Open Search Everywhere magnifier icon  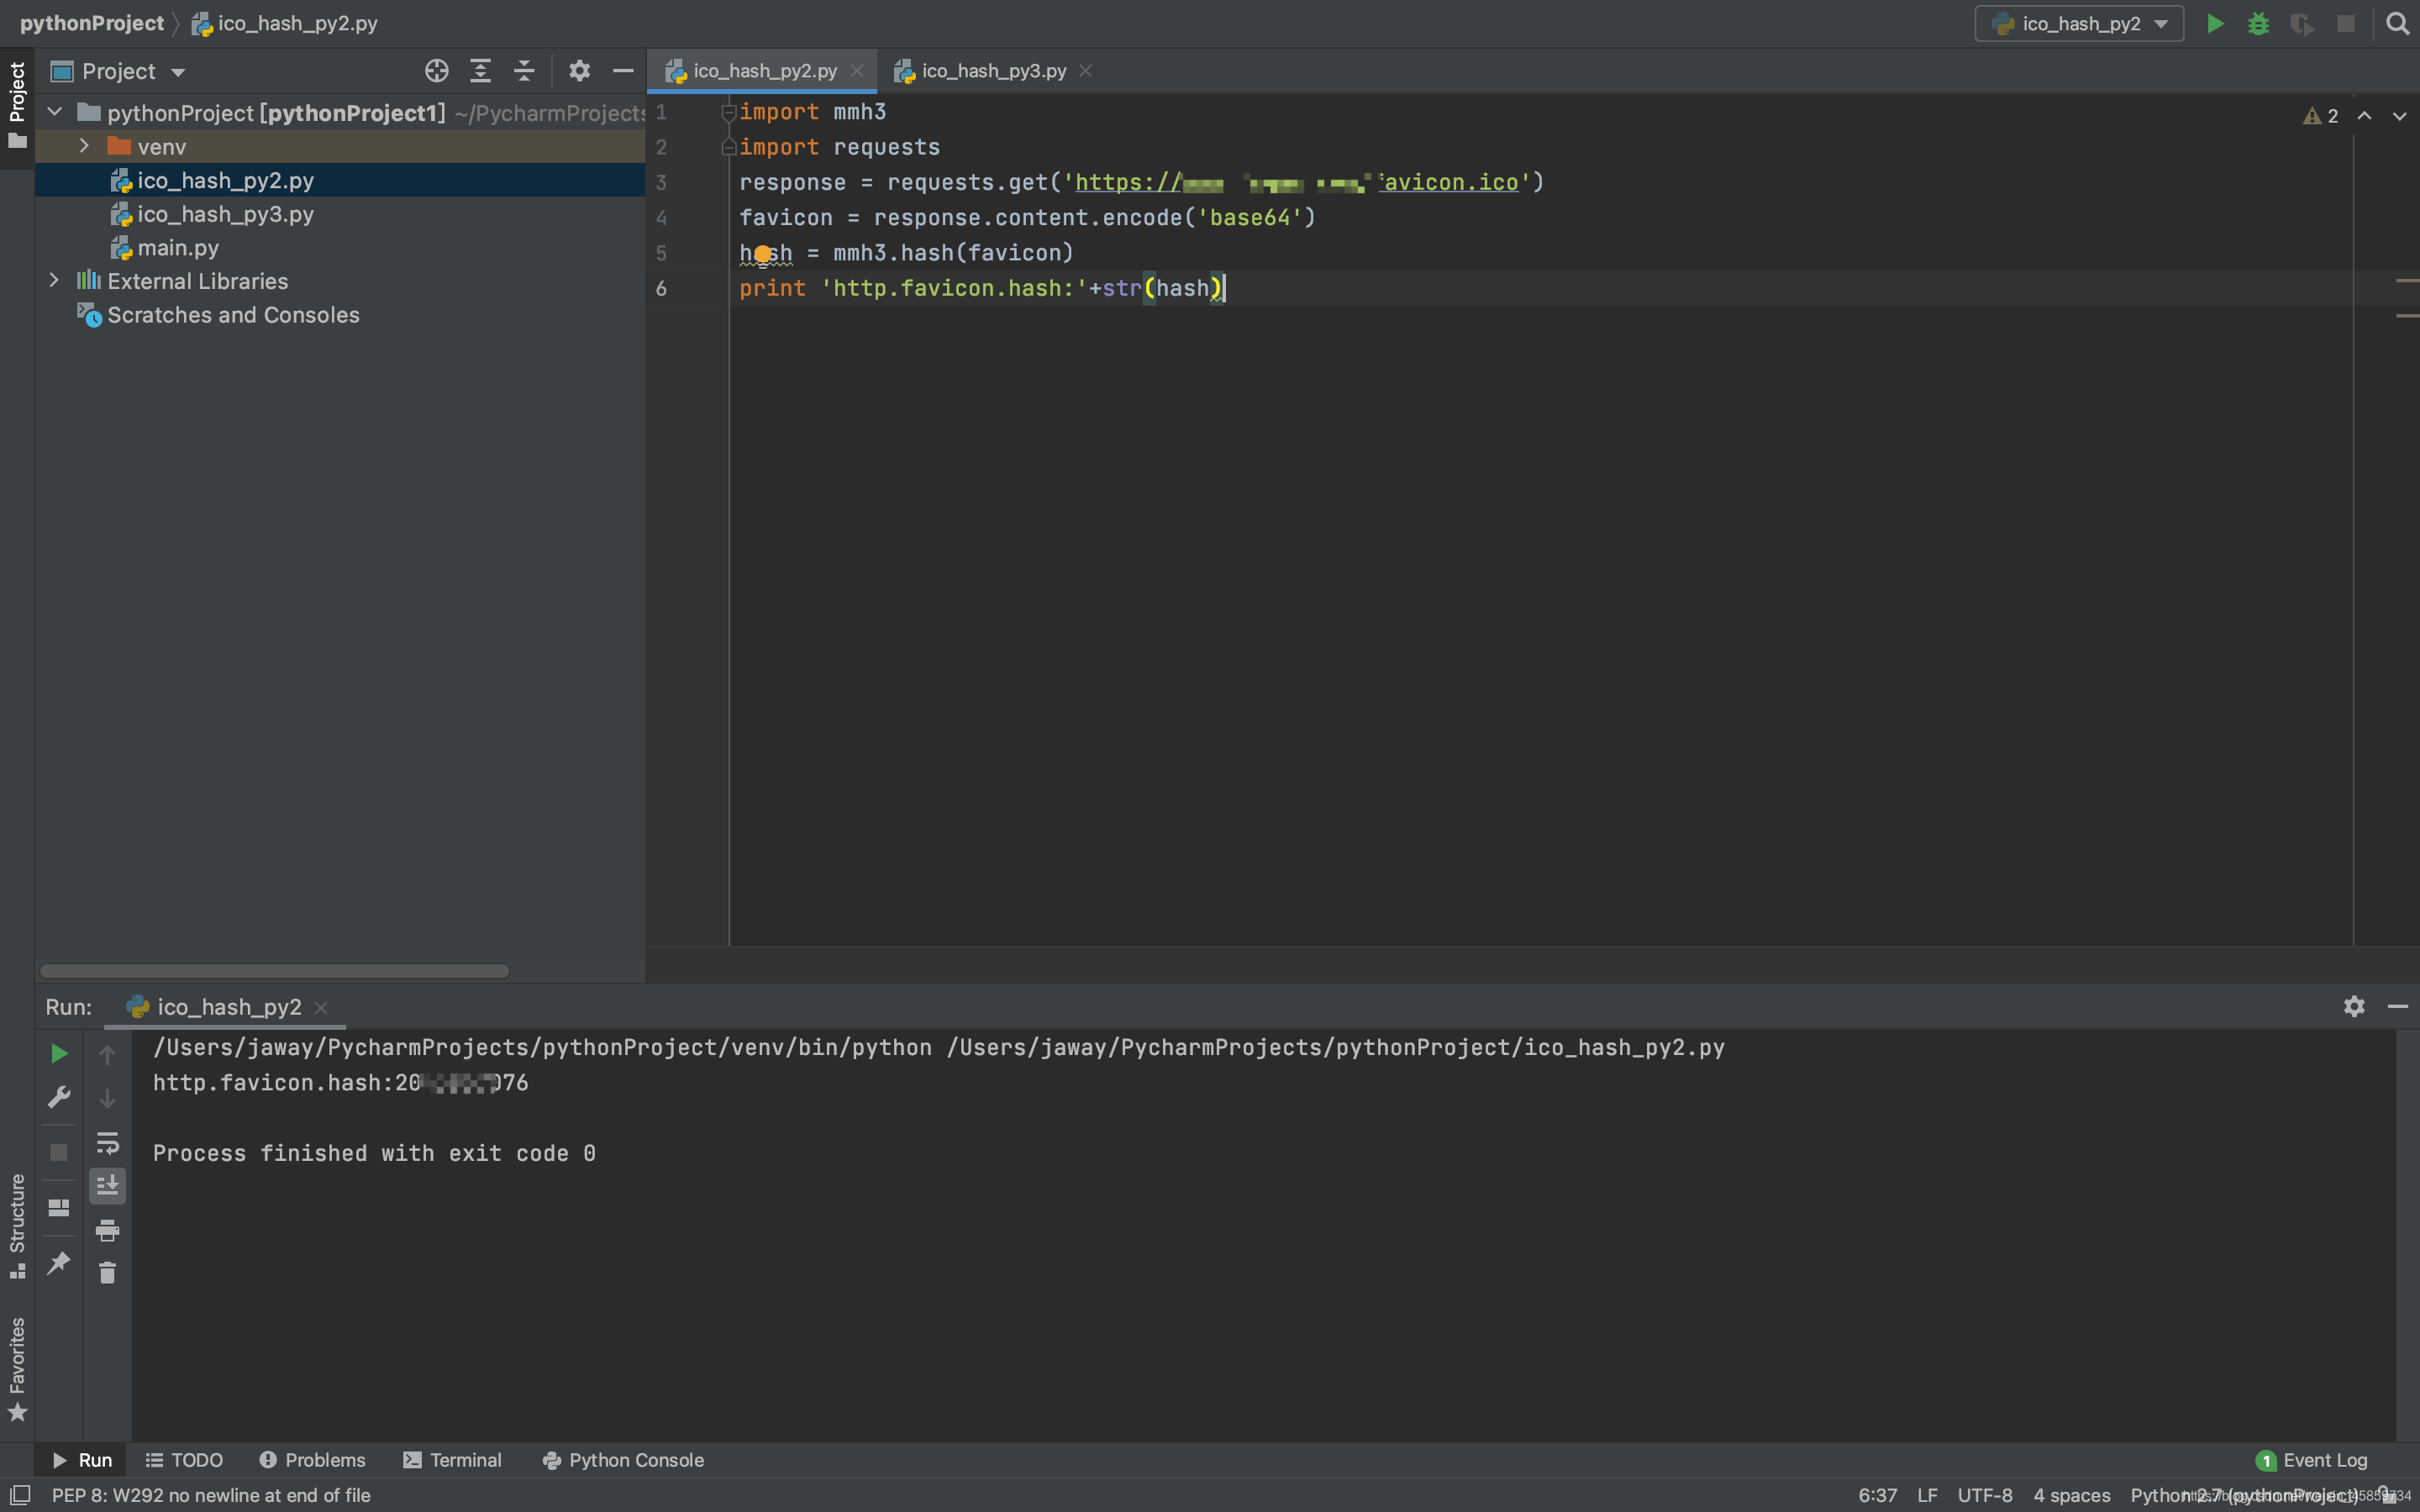click(x=2397, y=24)
